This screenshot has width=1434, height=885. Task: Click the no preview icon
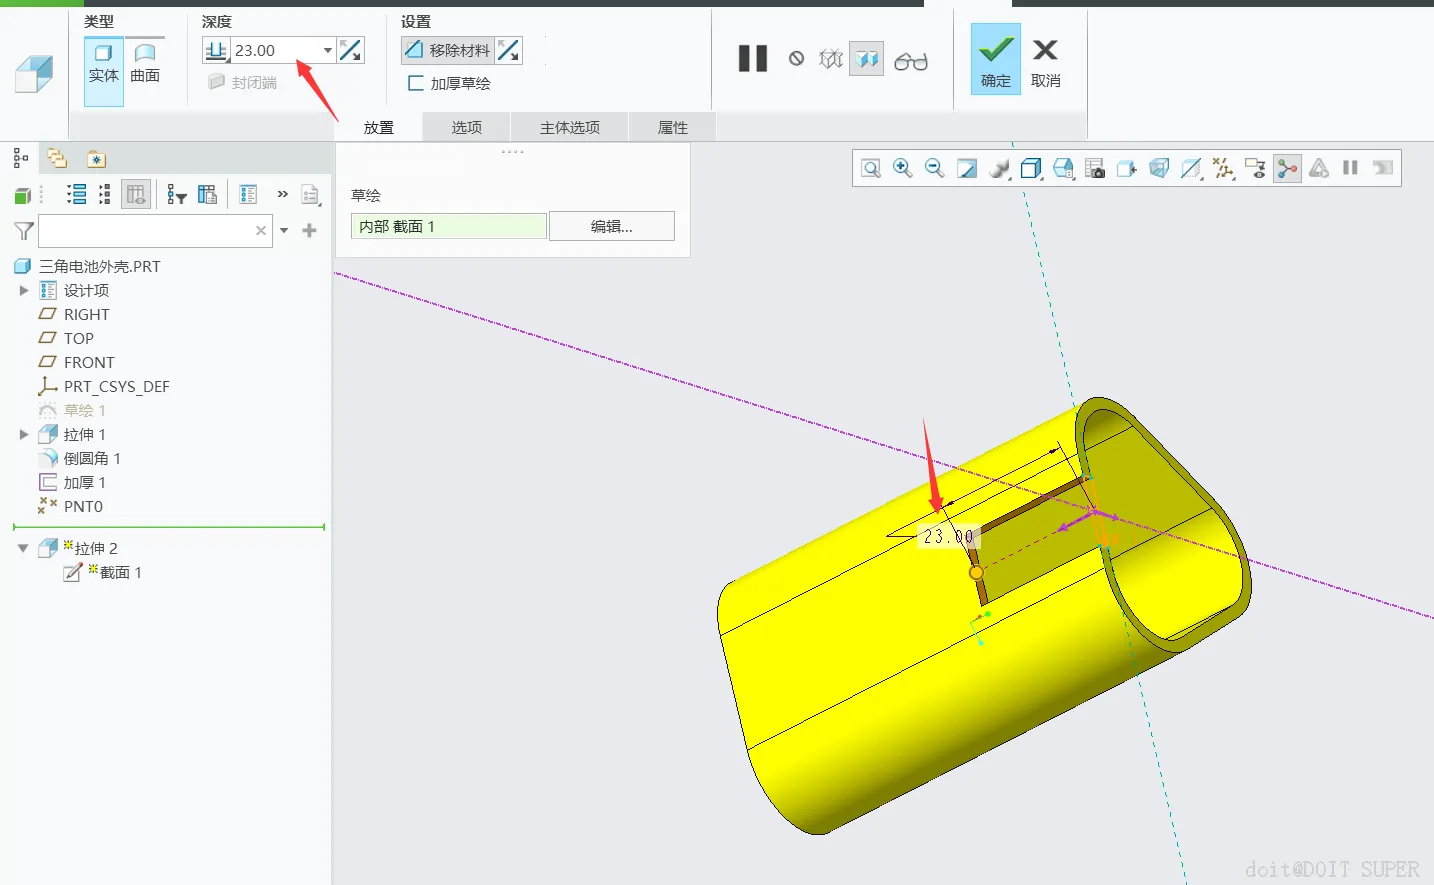pos(796,59)
